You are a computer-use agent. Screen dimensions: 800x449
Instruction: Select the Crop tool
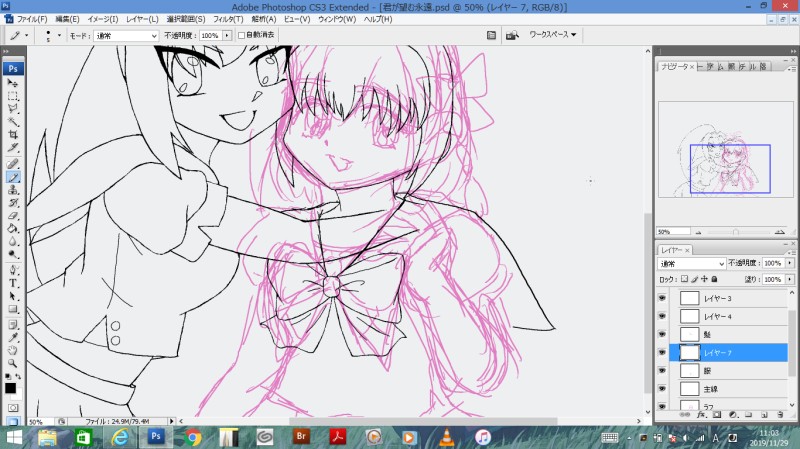[13, 134]
